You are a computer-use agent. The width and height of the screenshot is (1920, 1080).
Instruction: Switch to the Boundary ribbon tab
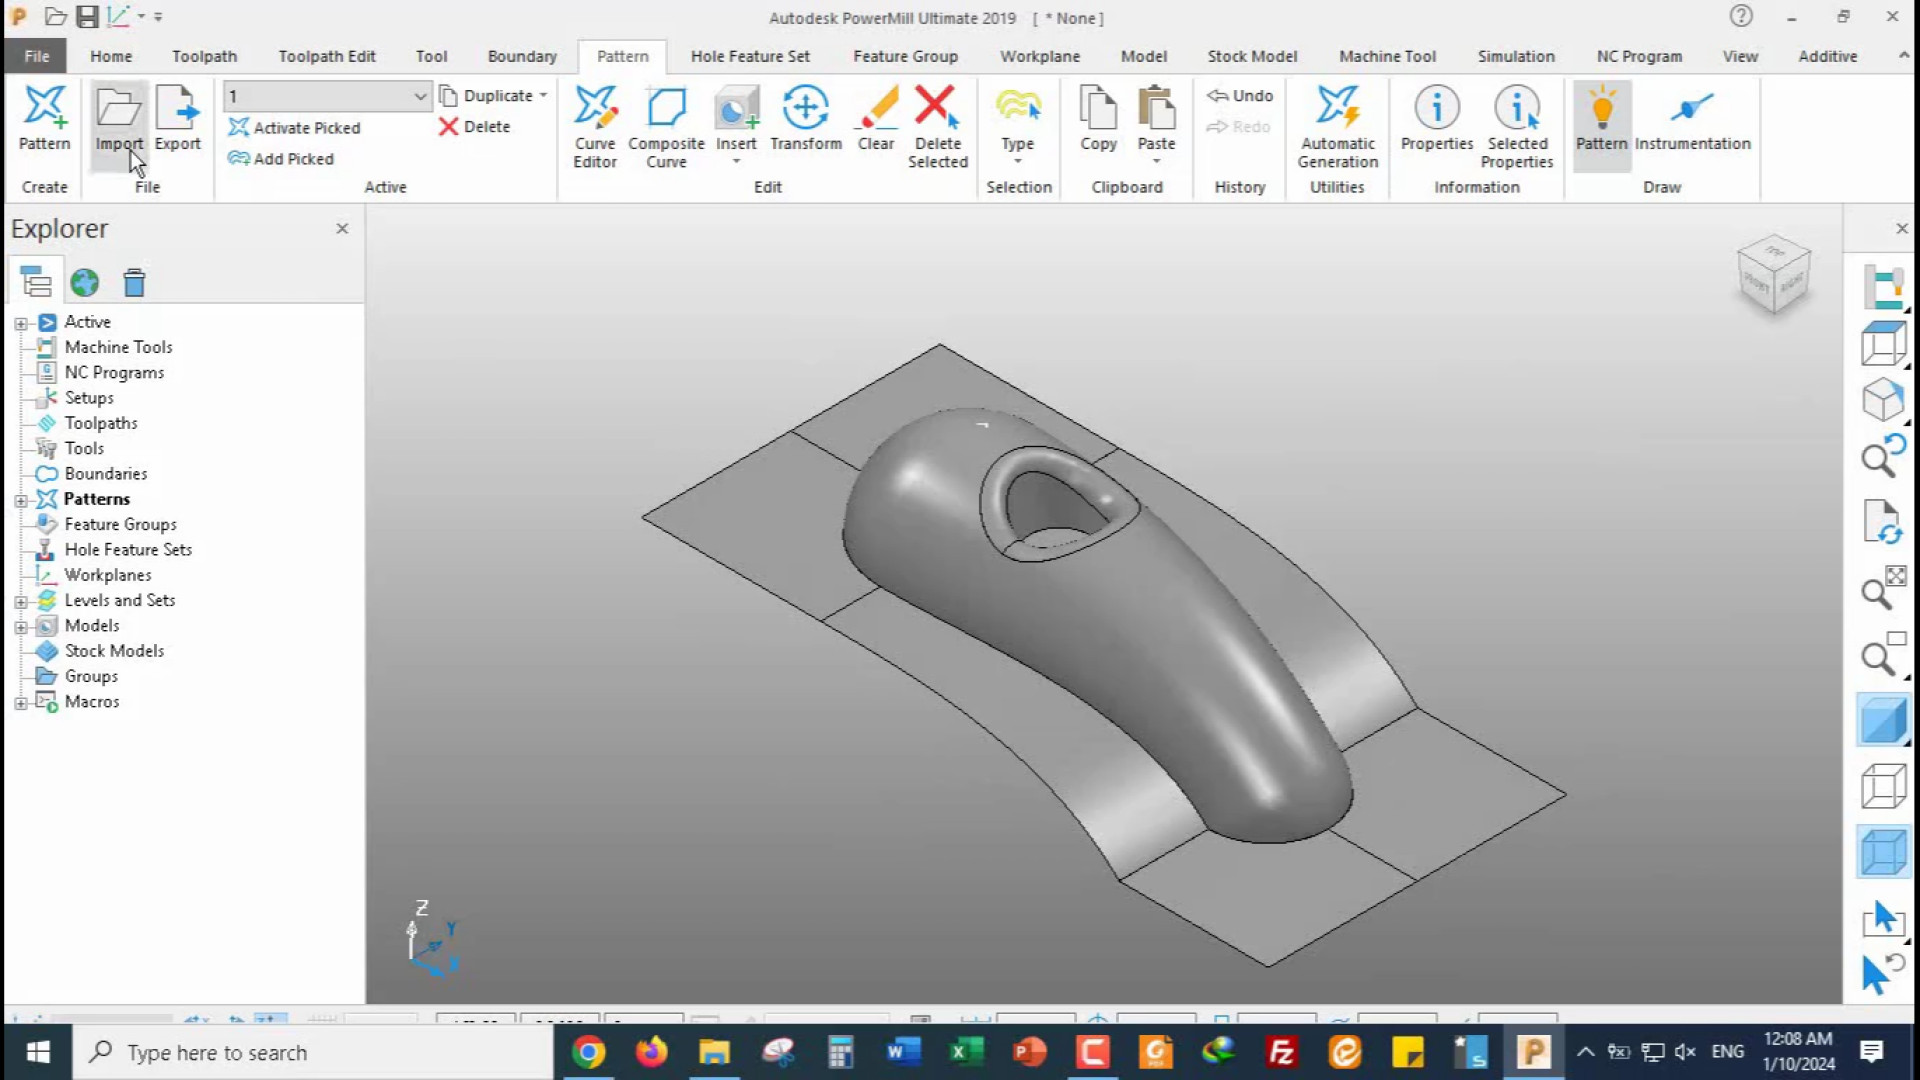click(522, 56)
